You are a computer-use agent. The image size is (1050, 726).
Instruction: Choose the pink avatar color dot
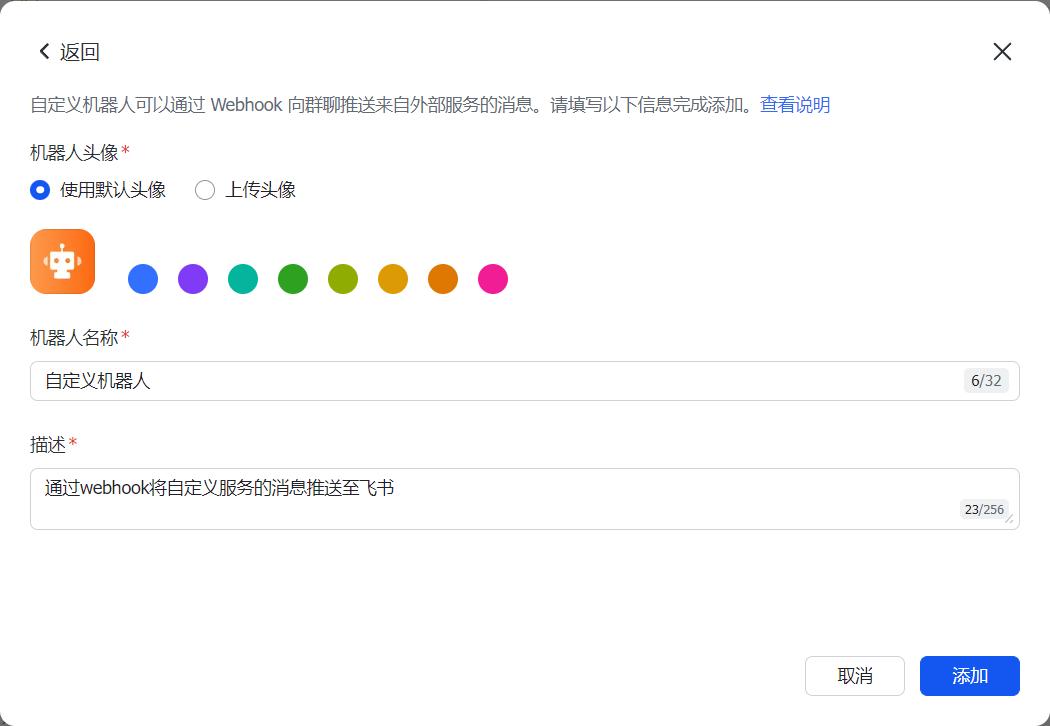click(492, 279)
